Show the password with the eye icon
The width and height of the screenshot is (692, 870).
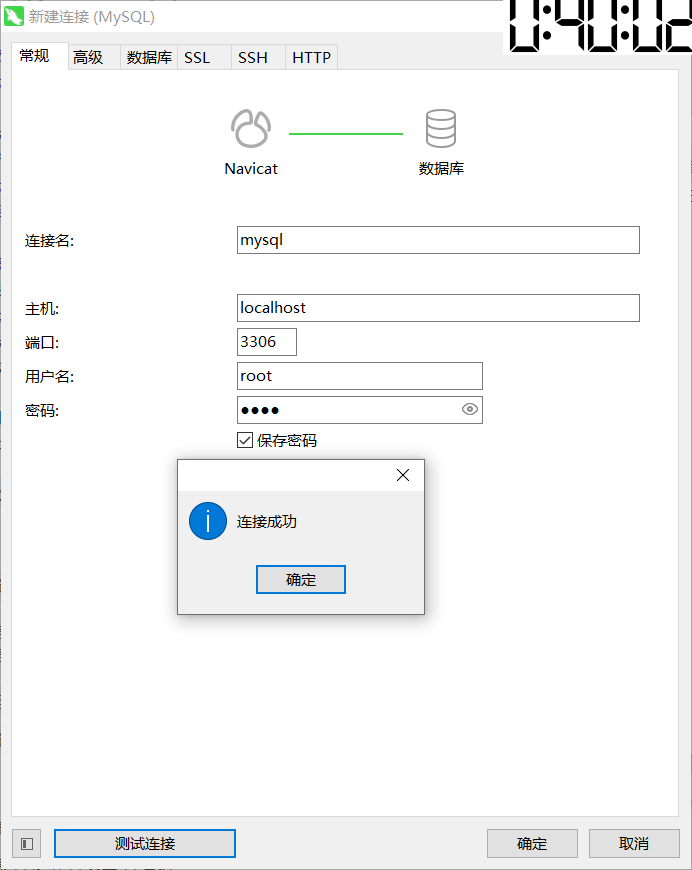point(469,409)
